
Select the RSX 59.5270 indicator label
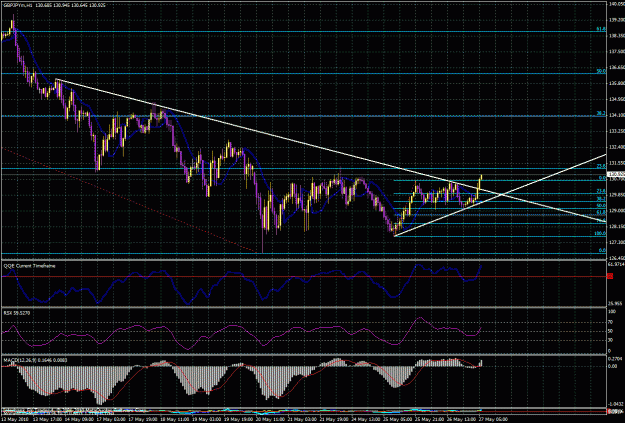tap(17, 313)
